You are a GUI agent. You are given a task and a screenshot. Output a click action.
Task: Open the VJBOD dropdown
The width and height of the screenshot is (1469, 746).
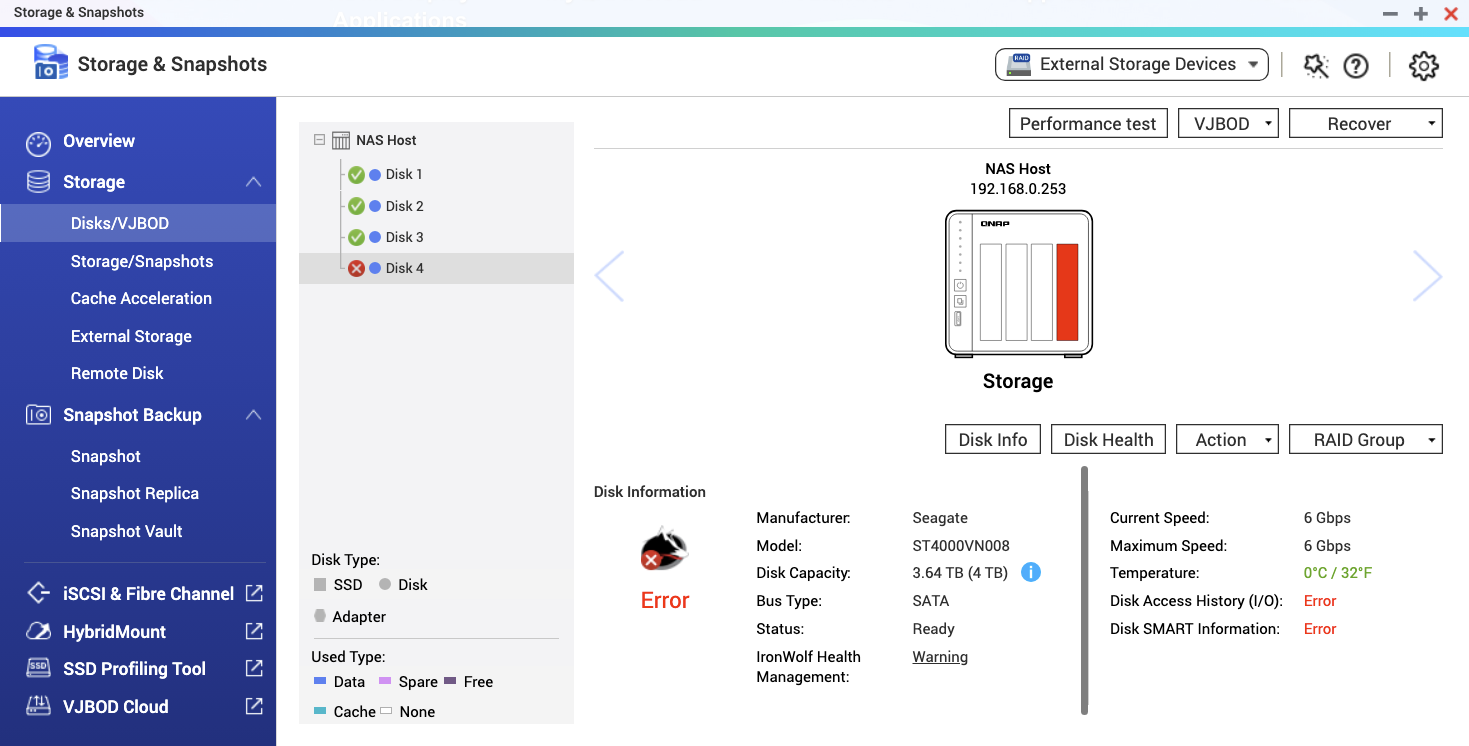[1228, 123]
